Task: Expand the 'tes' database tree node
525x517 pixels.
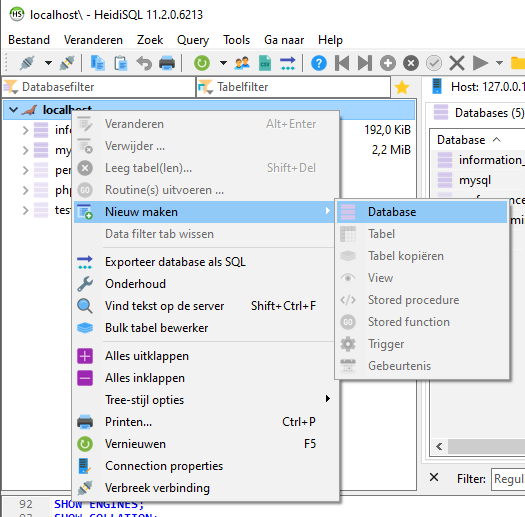Action: [25, 210]
